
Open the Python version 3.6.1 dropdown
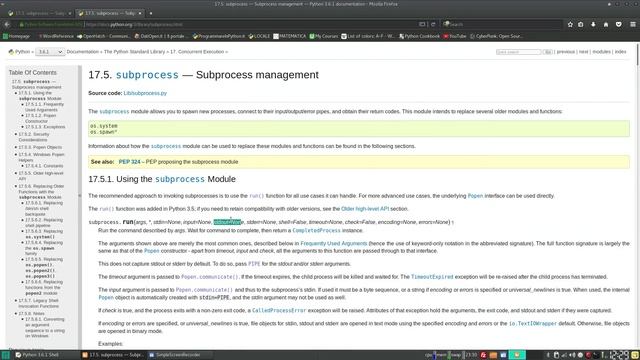[50, 52]
